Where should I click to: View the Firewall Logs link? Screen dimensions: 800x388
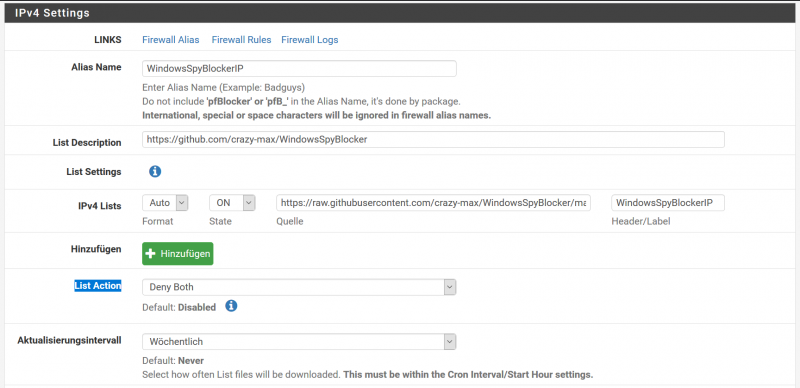[310, 40]
